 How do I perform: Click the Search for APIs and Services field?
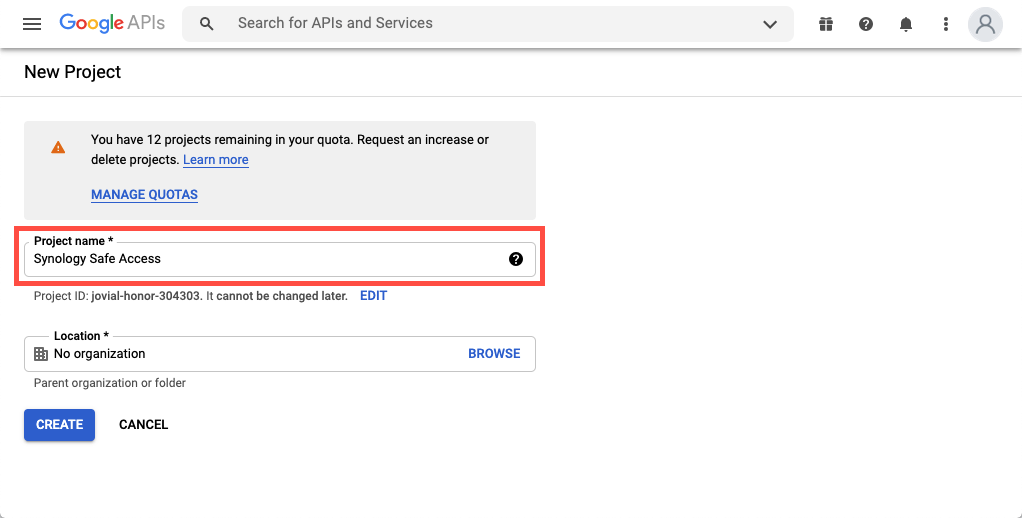488,24
